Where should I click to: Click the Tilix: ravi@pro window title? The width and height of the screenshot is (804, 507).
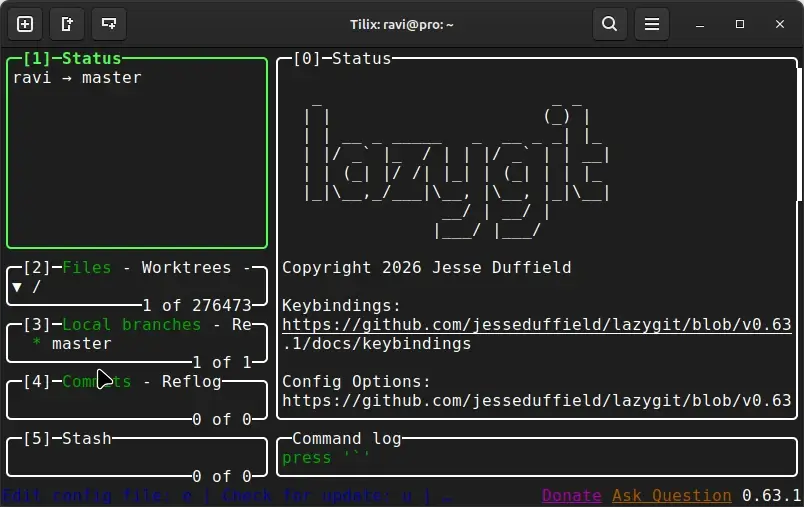pos(401,25)
